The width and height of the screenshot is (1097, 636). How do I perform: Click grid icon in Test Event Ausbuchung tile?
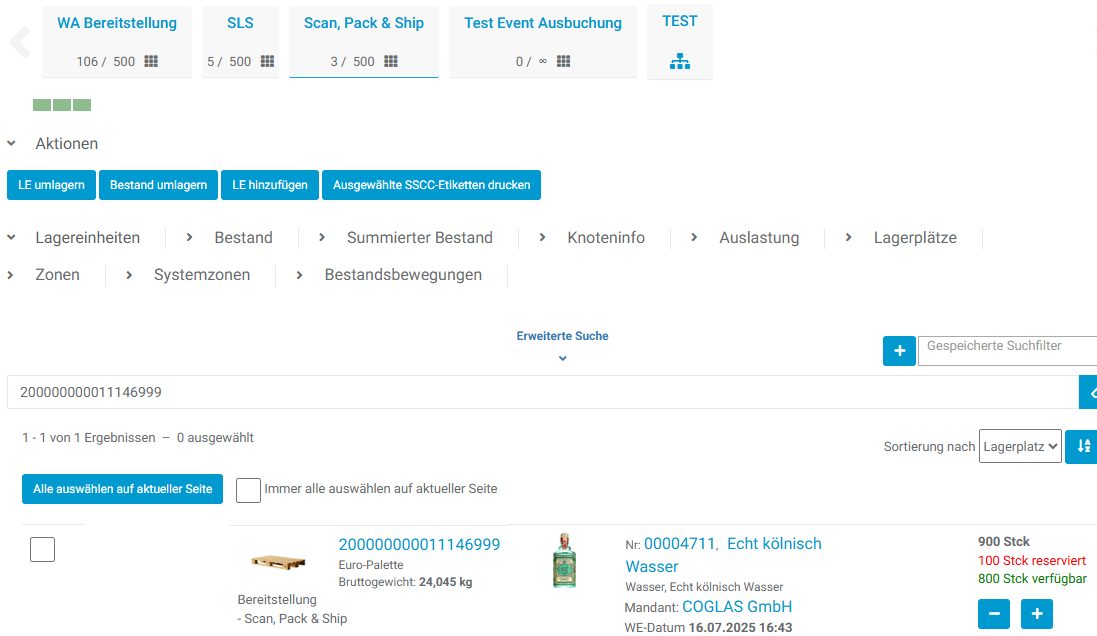pos(564,62)
